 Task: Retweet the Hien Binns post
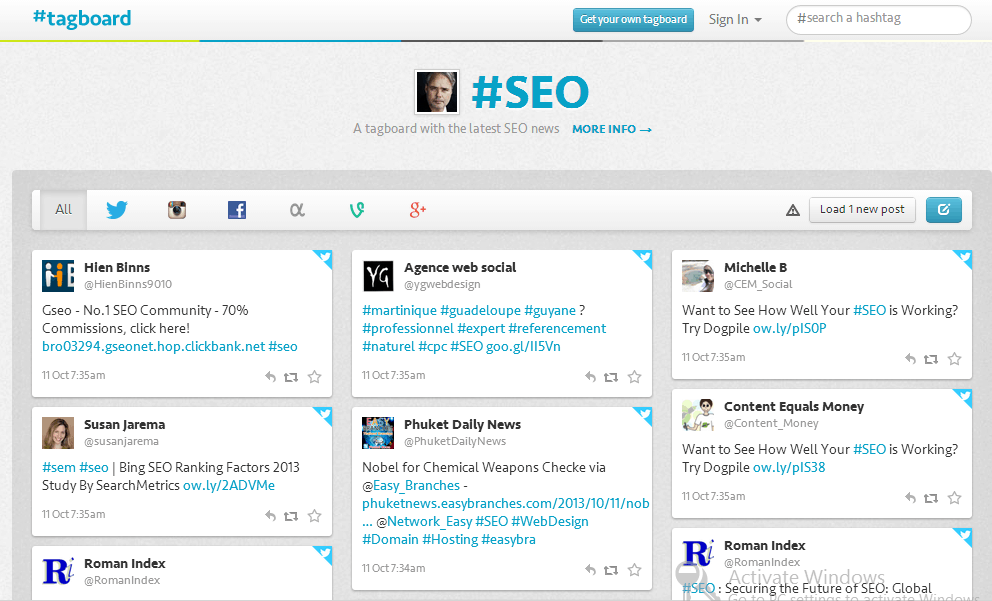291,377
